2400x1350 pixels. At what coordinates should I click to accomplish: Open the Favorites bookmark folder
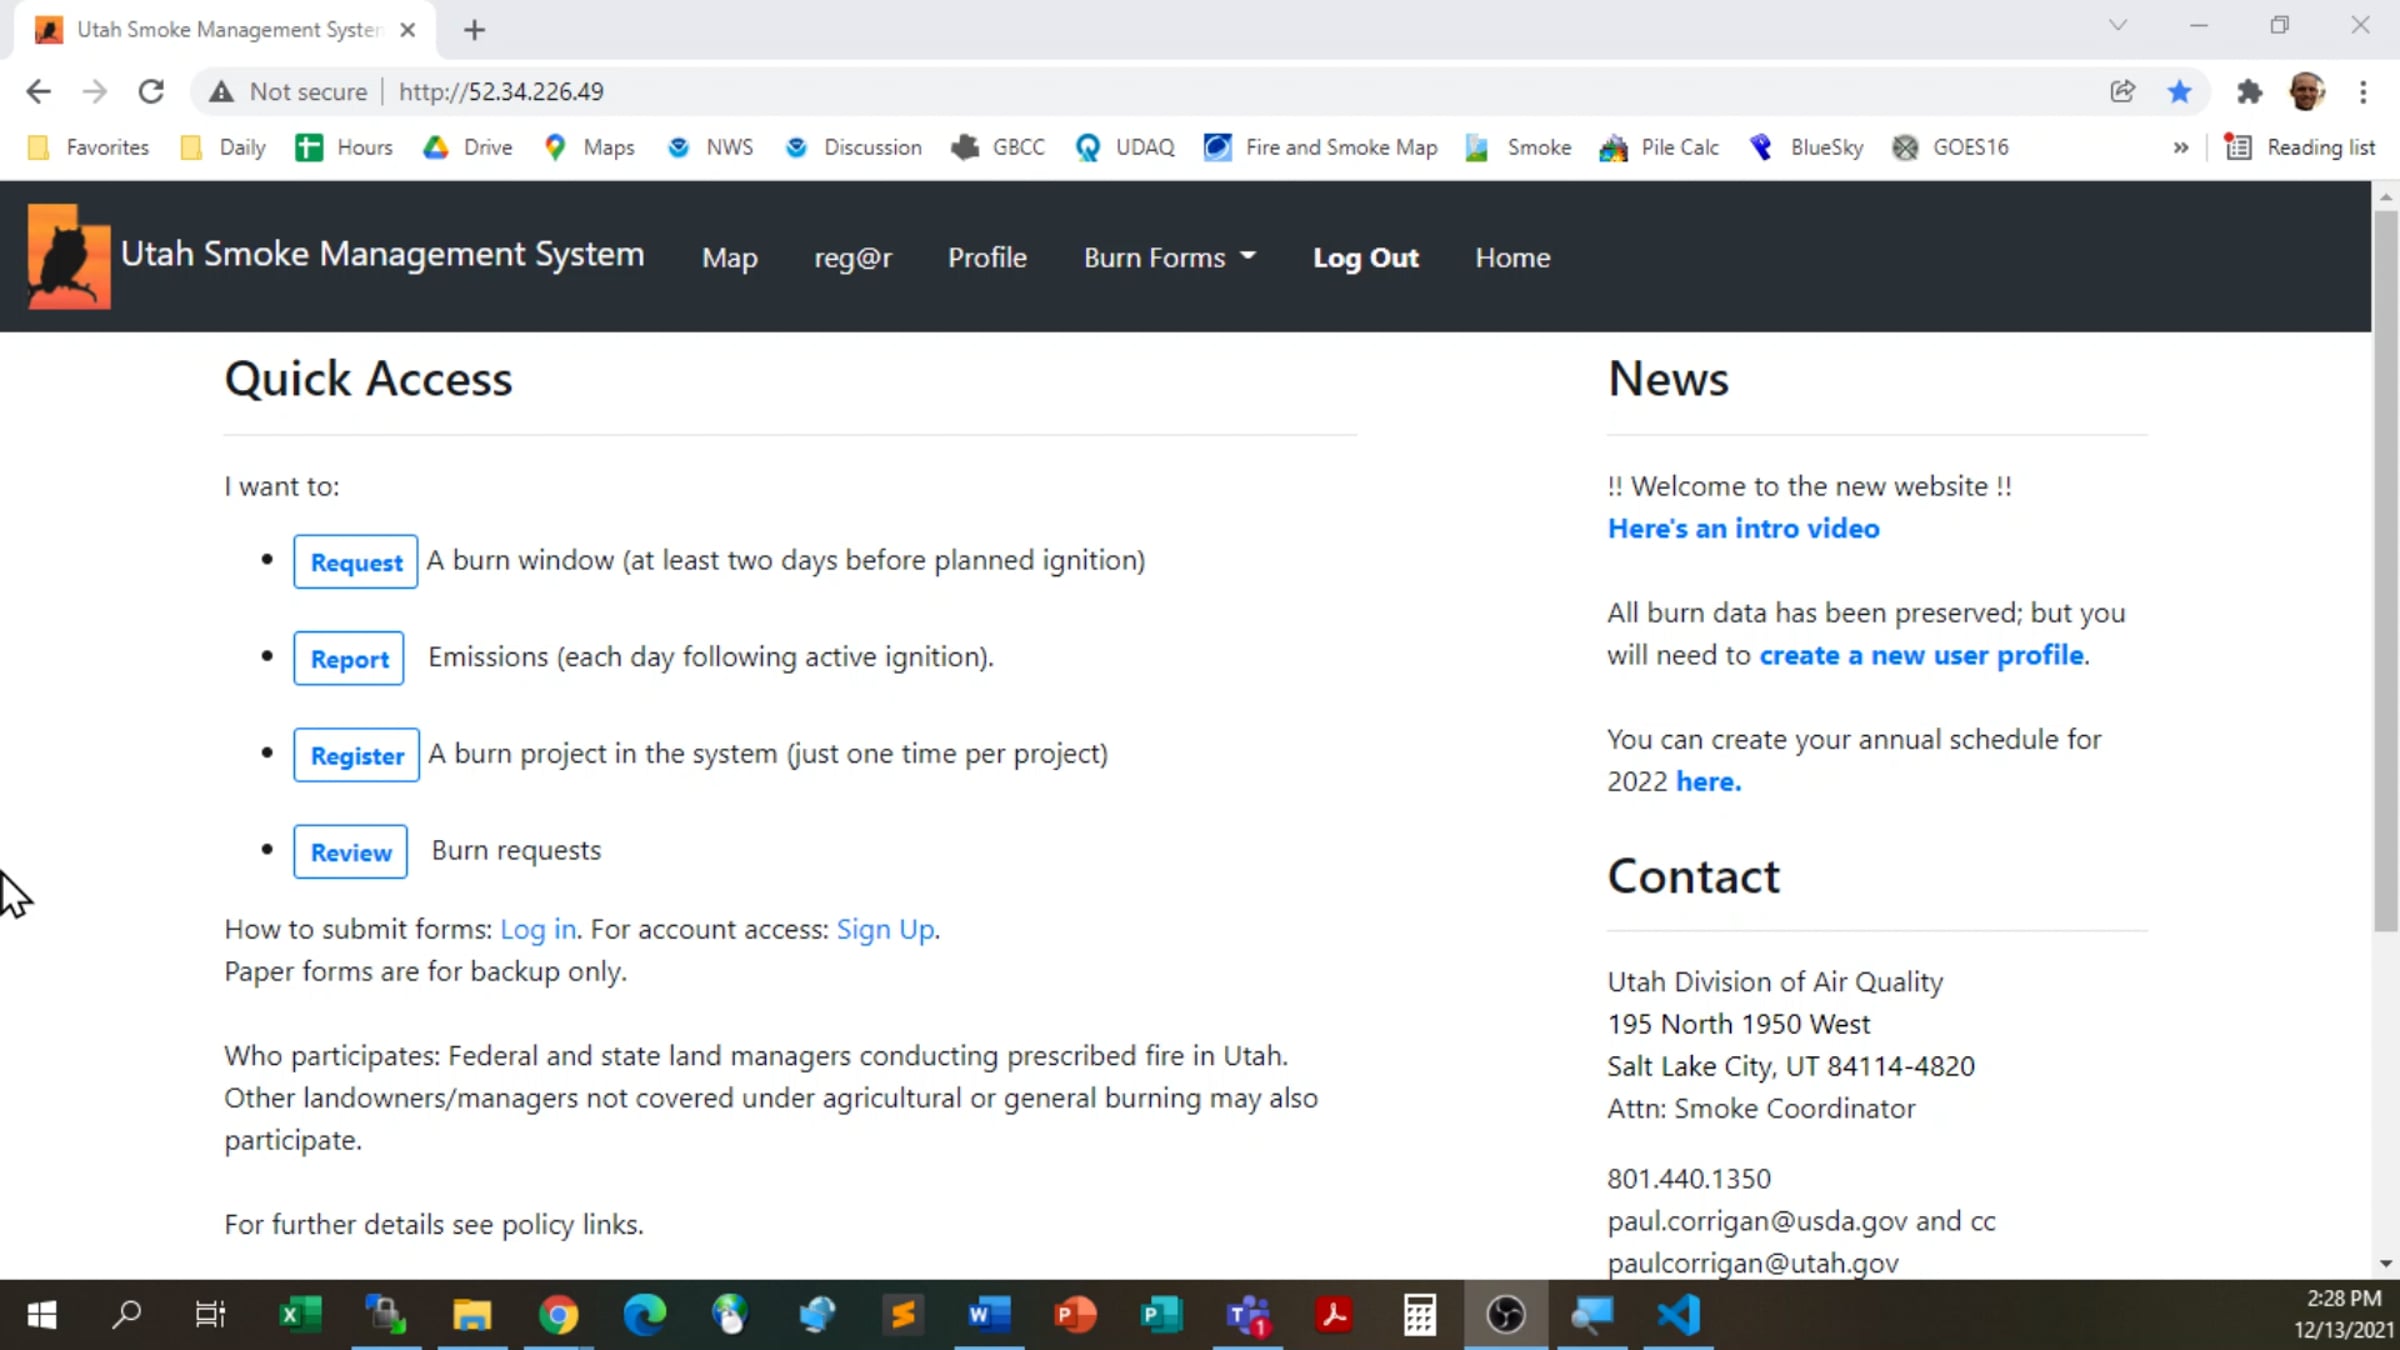pos(88,148)
